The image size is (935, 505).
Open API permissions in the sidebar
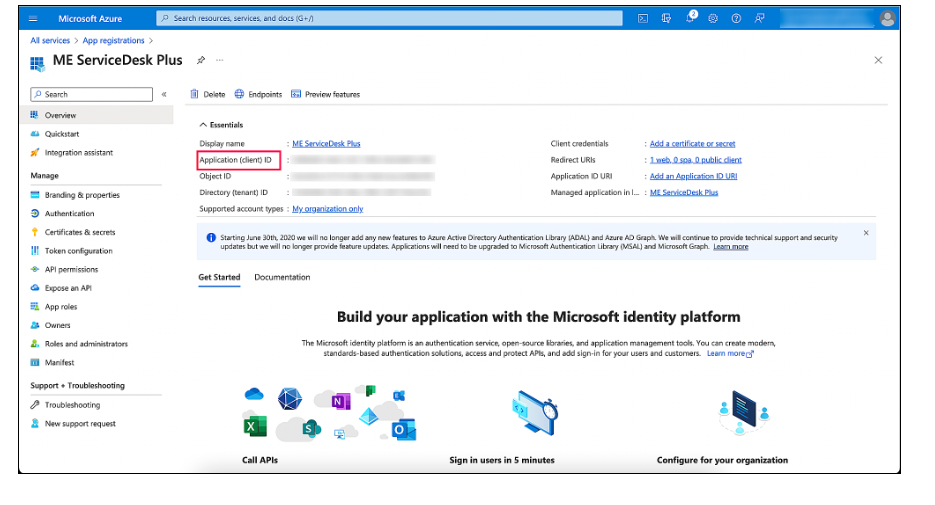click(x=71, y=269)
